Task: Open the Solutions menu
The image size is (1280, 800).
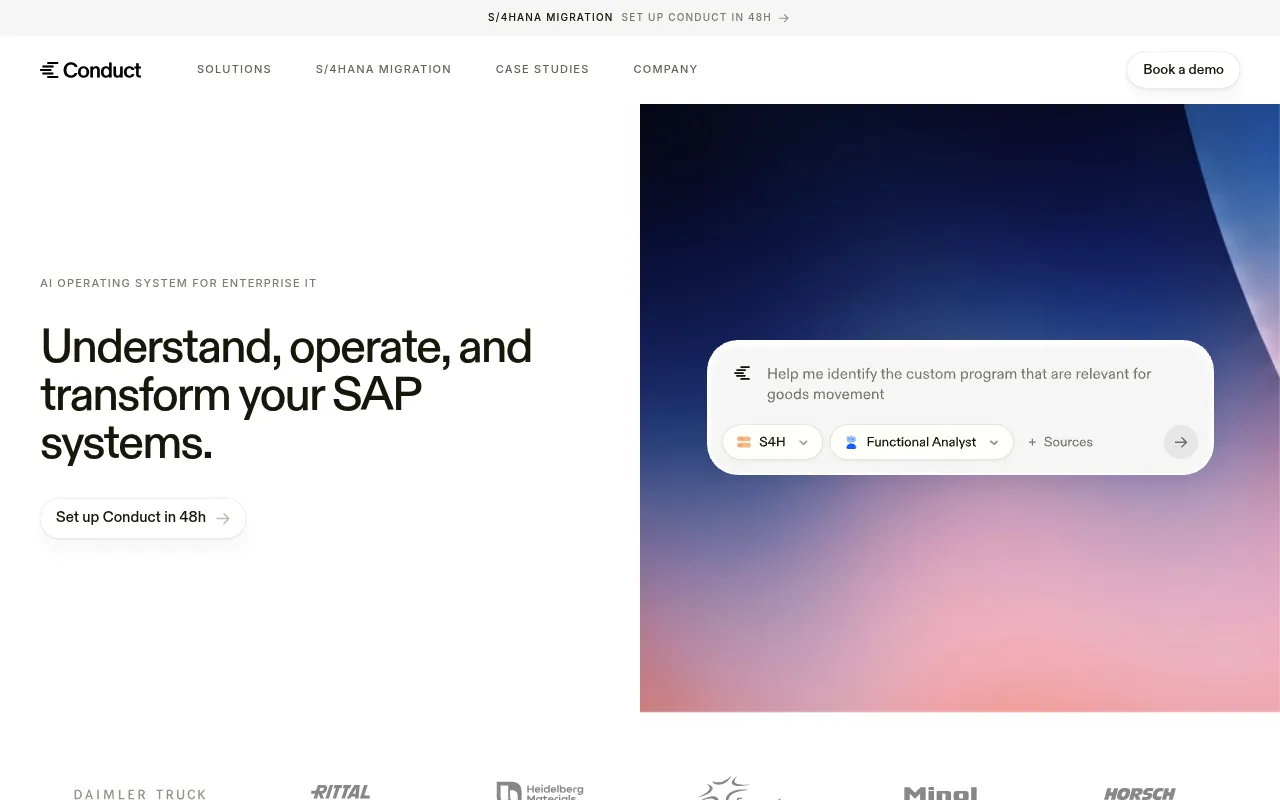Action: (234, 69)
